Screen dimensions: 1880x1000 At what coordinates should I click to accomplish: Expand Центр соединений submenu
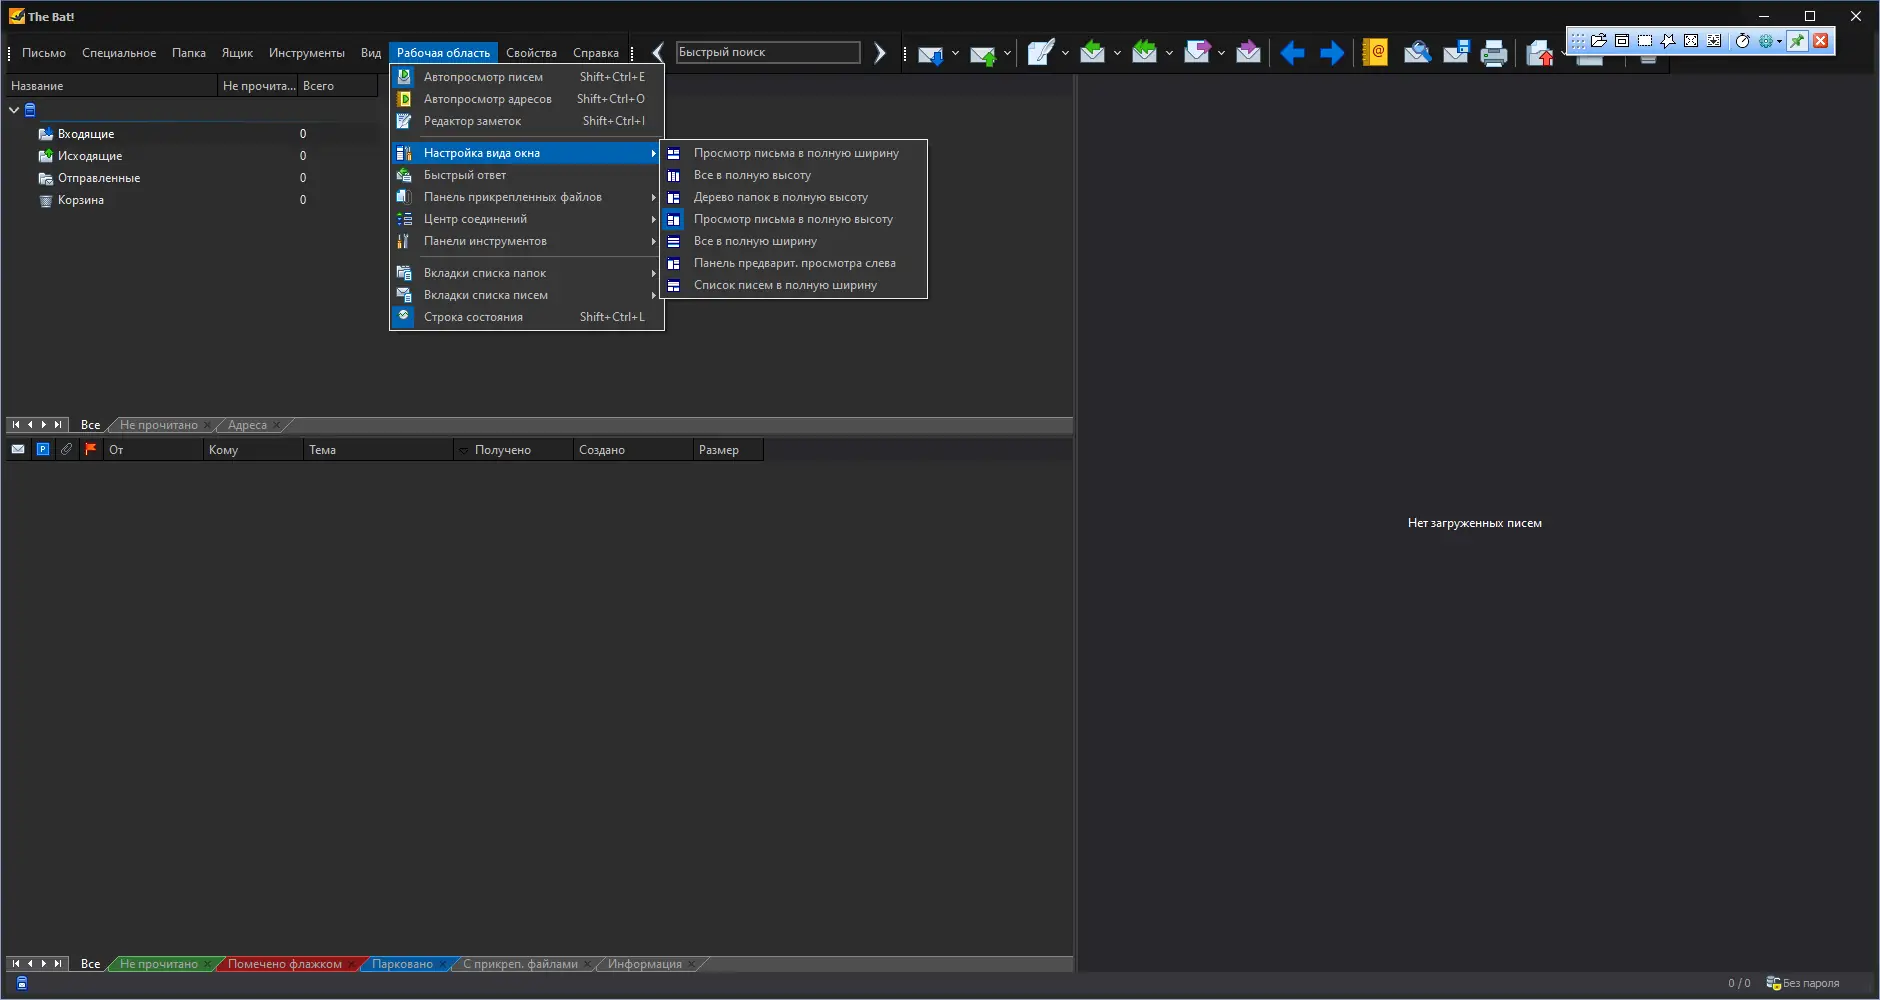(x=527, y=219)
